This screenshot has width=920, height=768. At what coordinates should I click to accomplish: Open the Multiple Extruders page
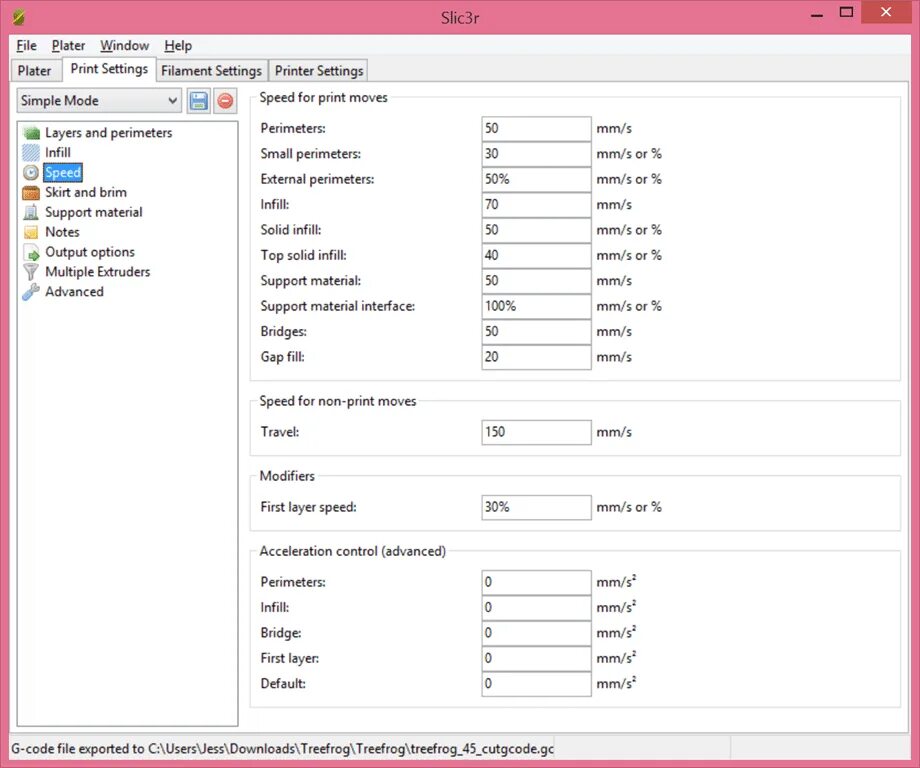pos(97,272)
